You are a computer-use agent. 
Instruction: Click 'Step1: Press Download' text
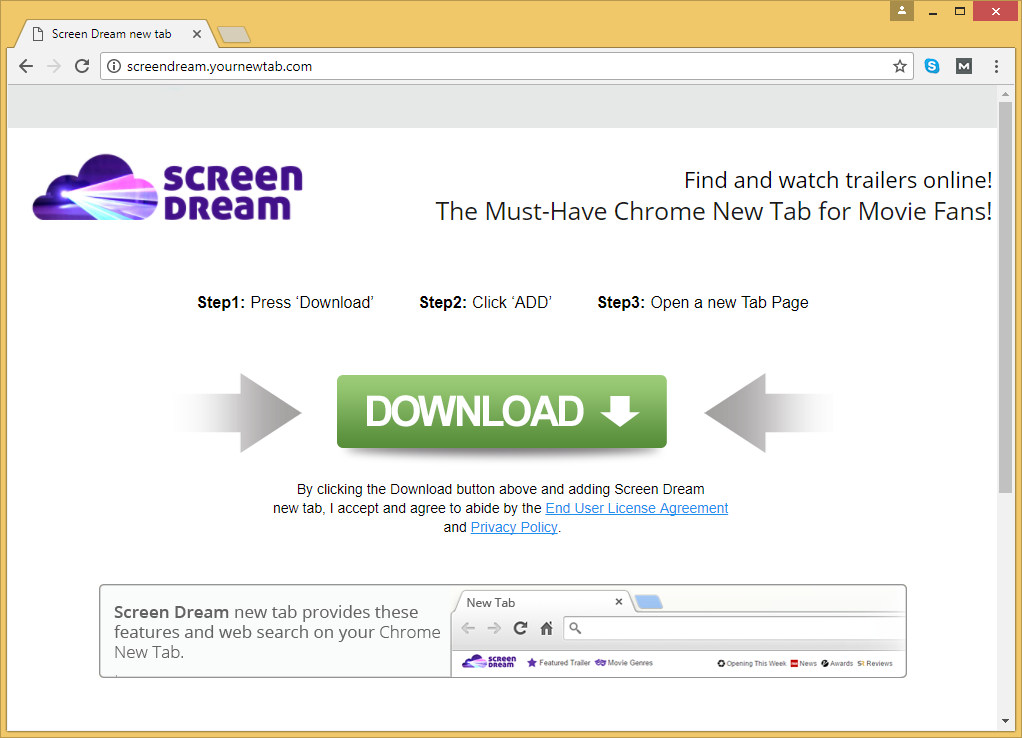coord(285,303)
